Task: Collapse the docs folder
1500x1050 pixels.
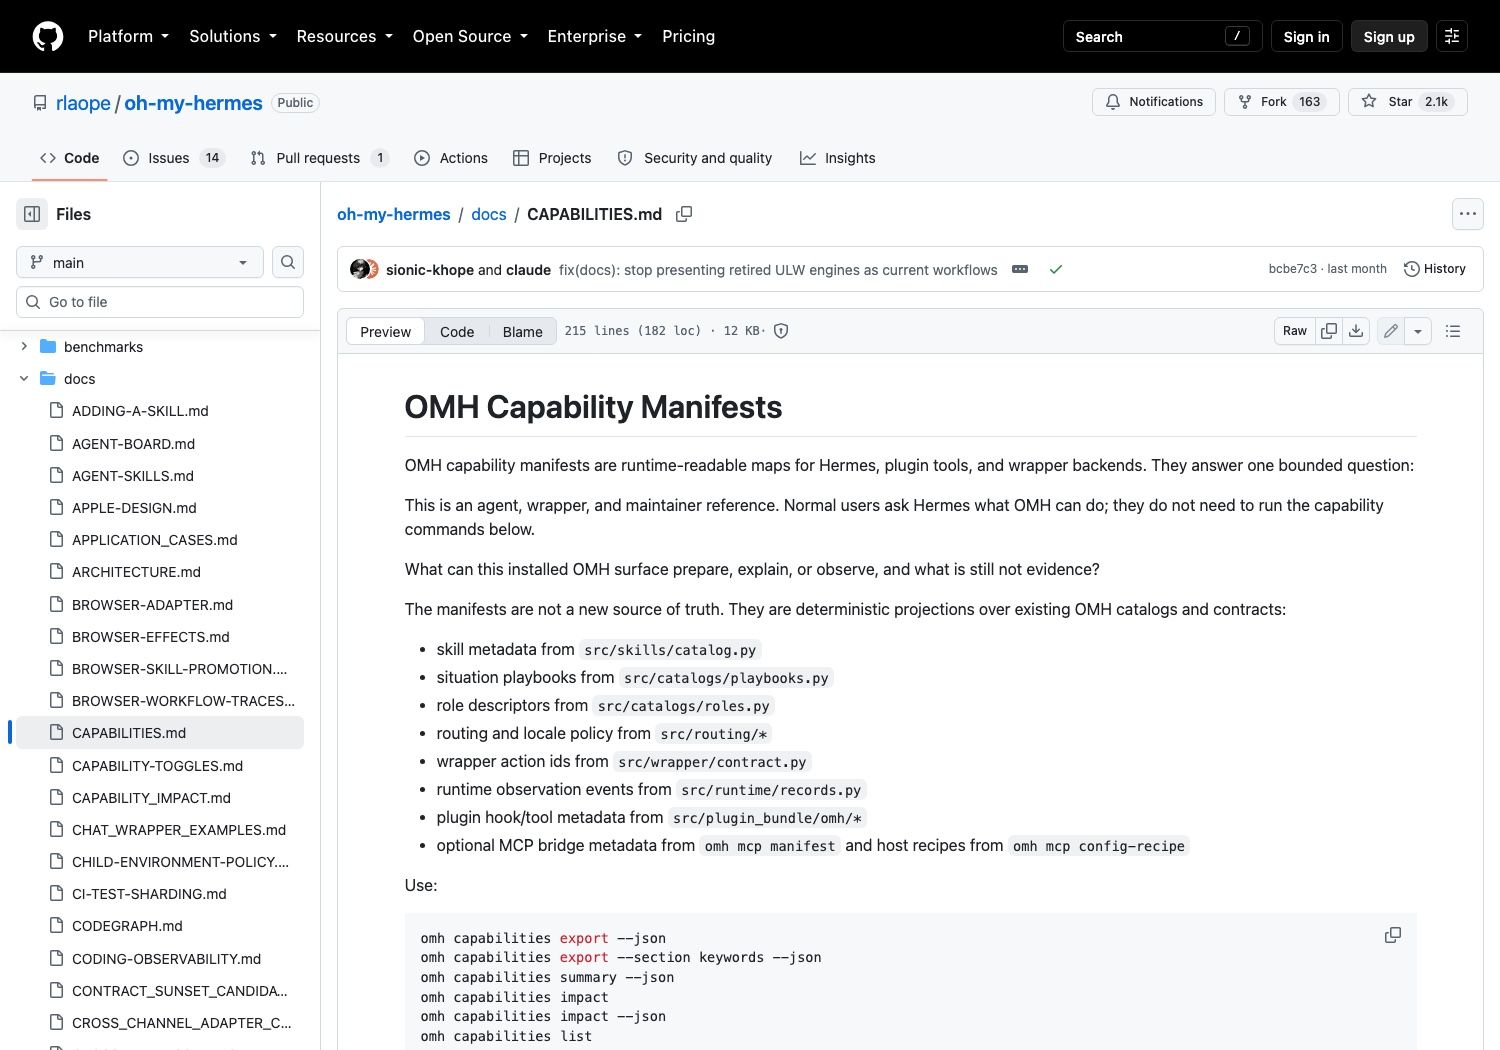Action: [x=24, y=378]
